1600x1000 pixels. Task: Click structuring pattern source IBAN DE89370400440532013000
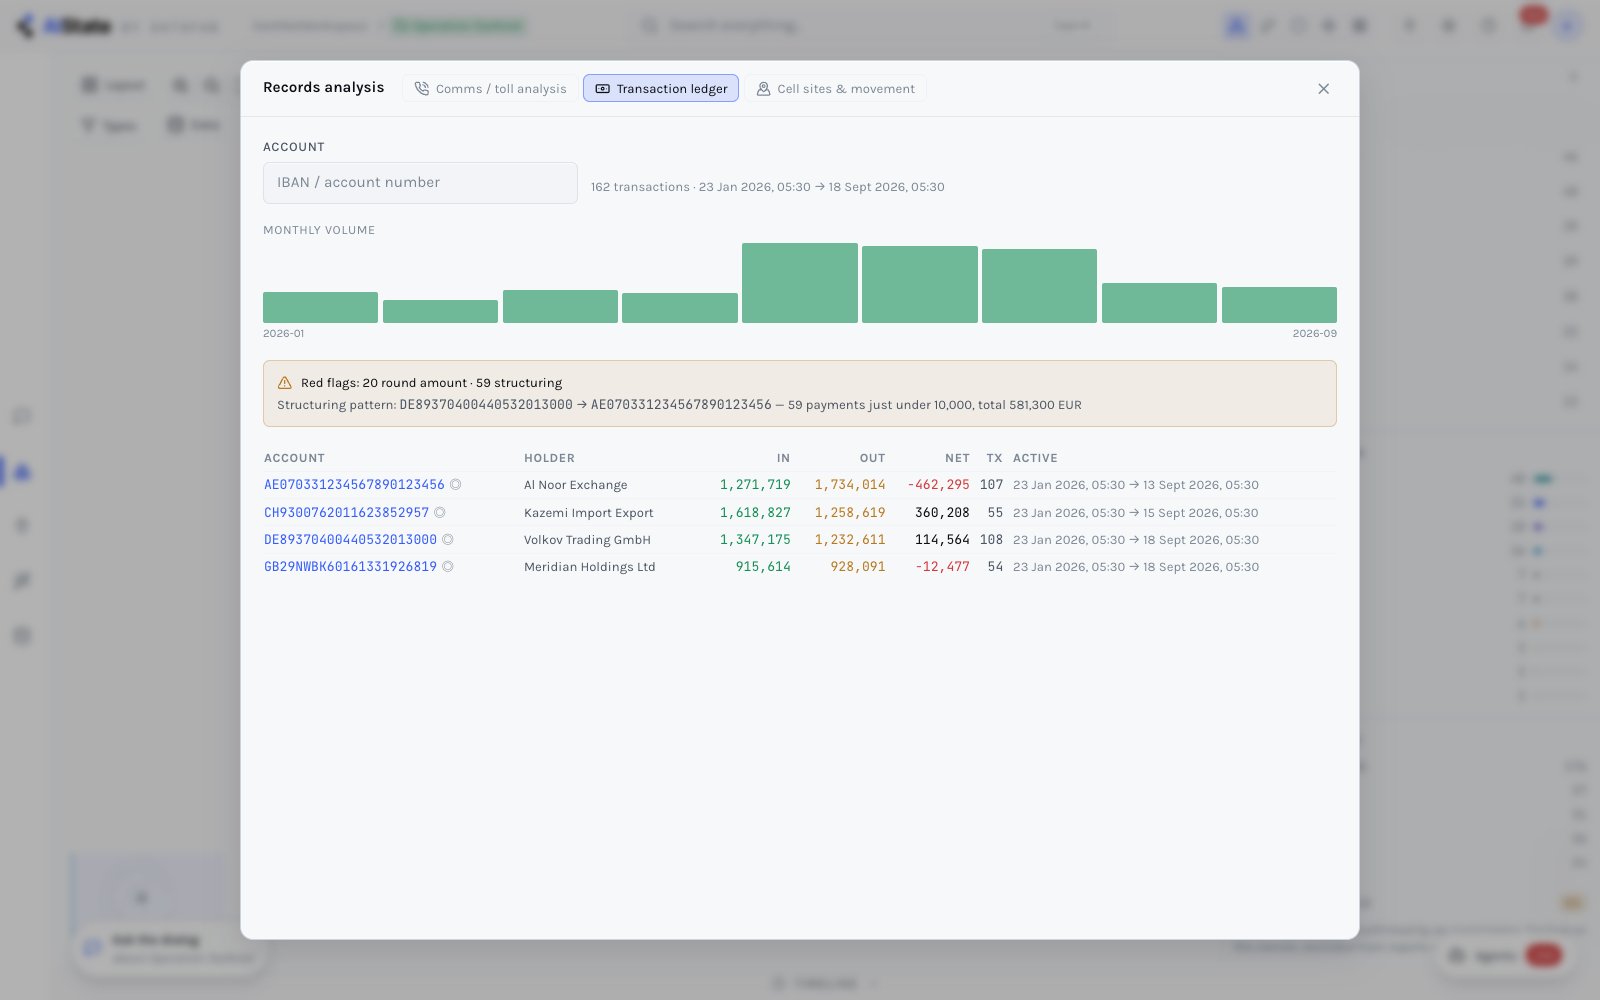tap(486, 405)
